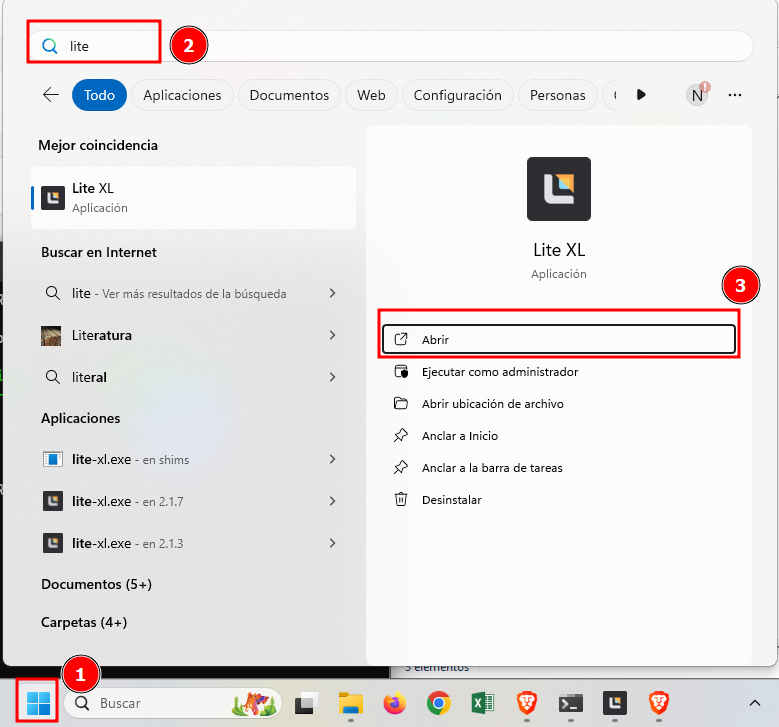The height and width of the screenshot is (727, 779).
Task: Switch to the Aplicaciones filter tab
Action: tap(182, 95)
